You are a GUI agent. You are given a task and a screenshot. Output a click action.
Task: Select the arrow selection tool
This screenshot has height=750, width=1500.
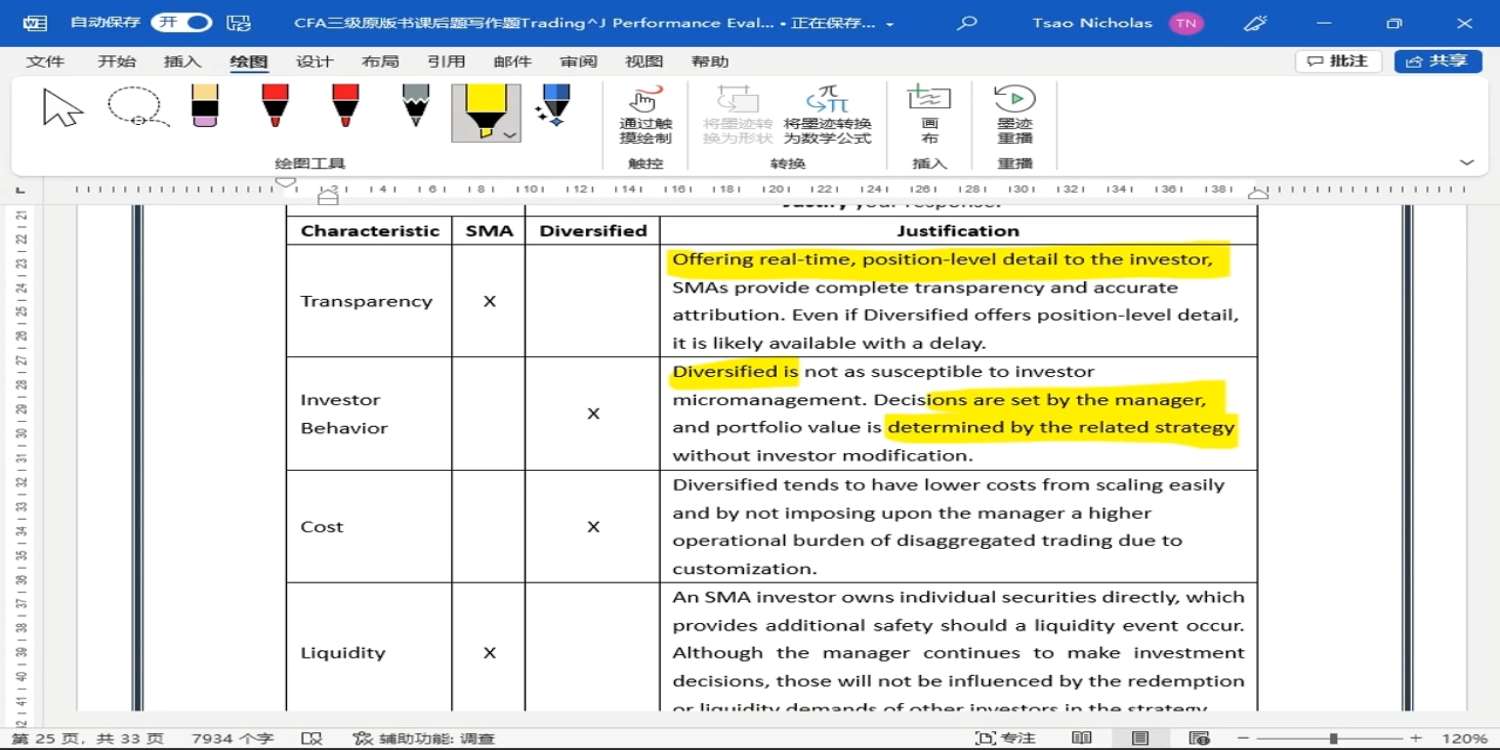click(63, 108)
